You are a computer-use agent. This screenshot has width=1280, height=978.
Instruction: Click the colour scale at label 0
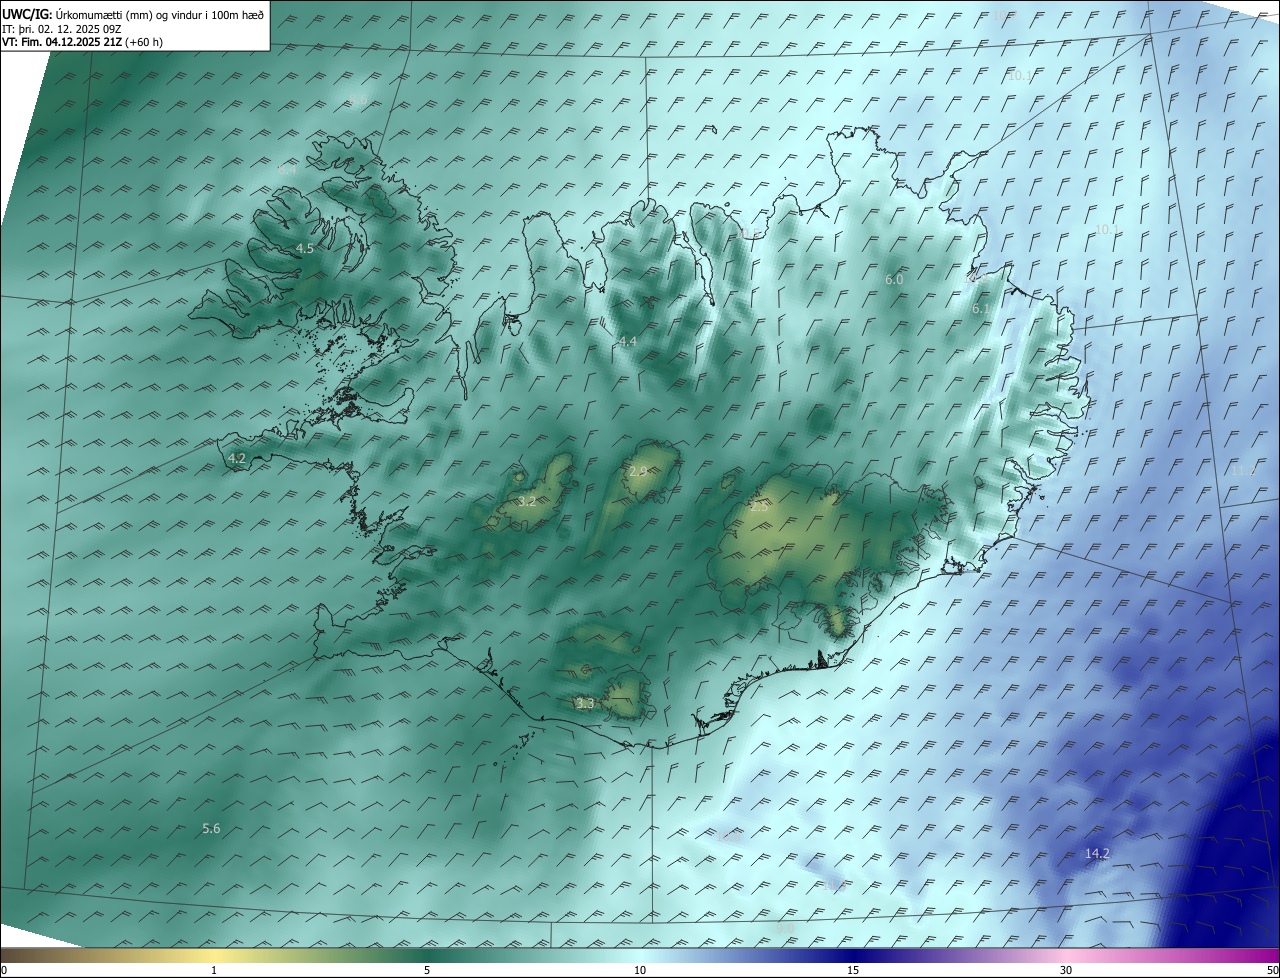click(4, 970)
